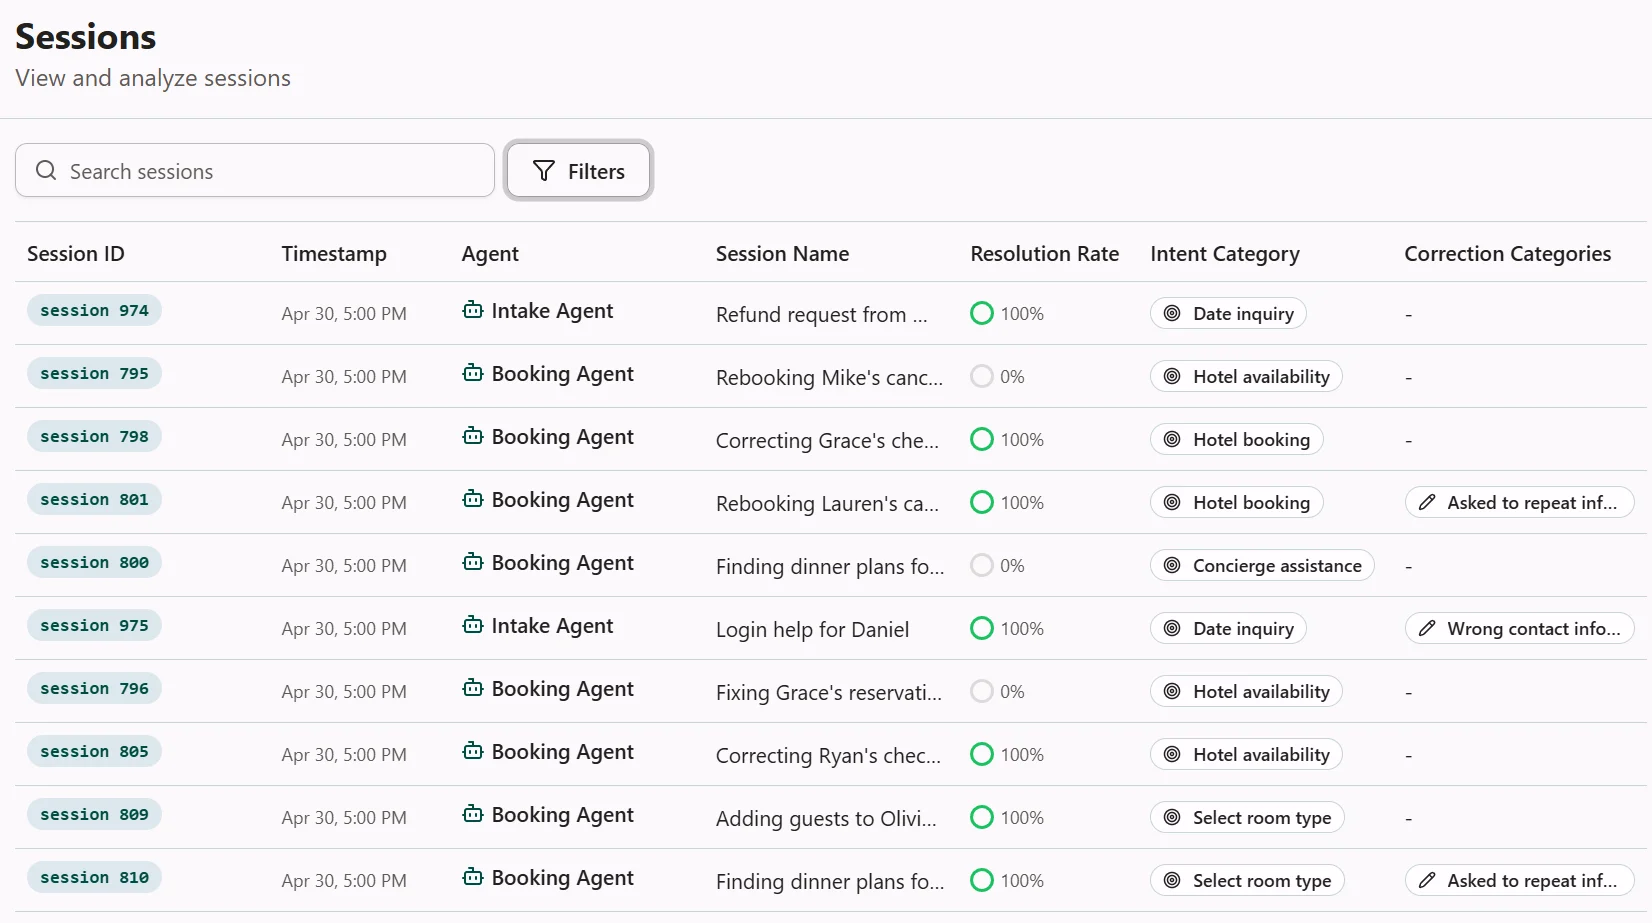Click robot icon for session 805 Booking Agent
Image resolution: width=1652 pixels, height=923 pixels.
[x=473, y=751]
